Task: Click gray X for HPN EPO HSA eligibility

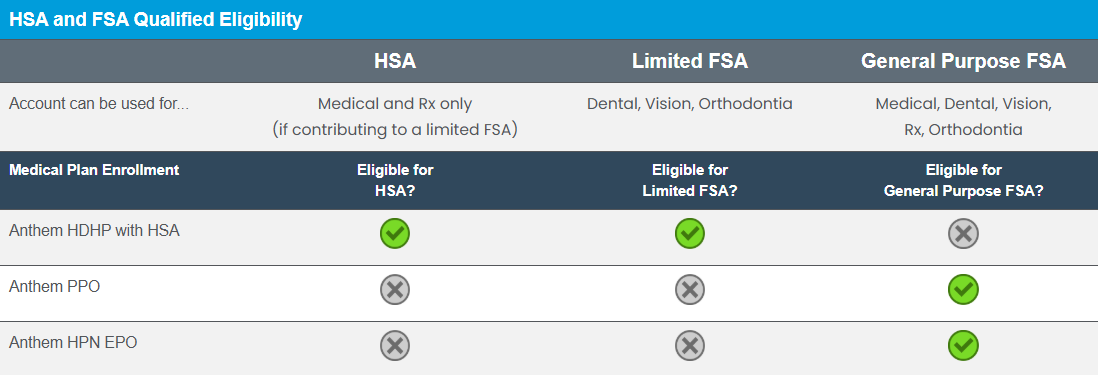Action: tap(395, 346)
